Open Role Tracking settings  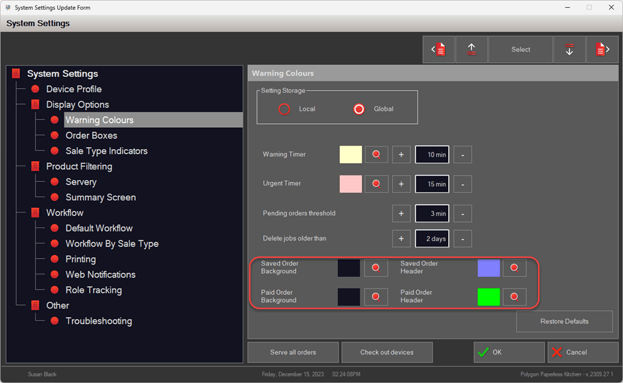(94, 290)
